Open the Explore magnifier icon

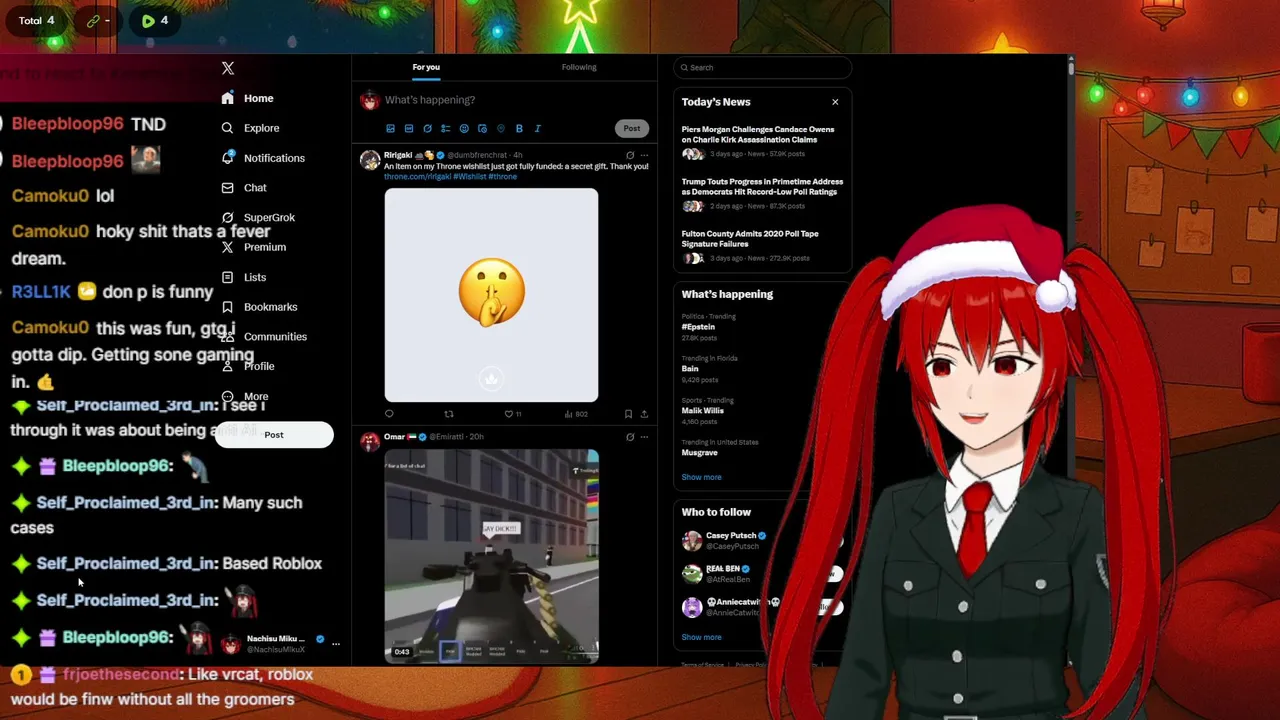coord(227,128)
